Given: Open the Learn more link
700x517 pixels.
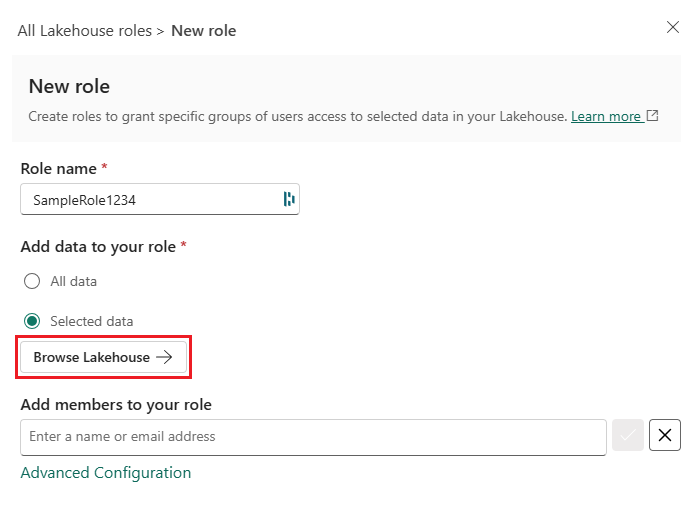Looking at the screenshot, I should tap(606, 117).
